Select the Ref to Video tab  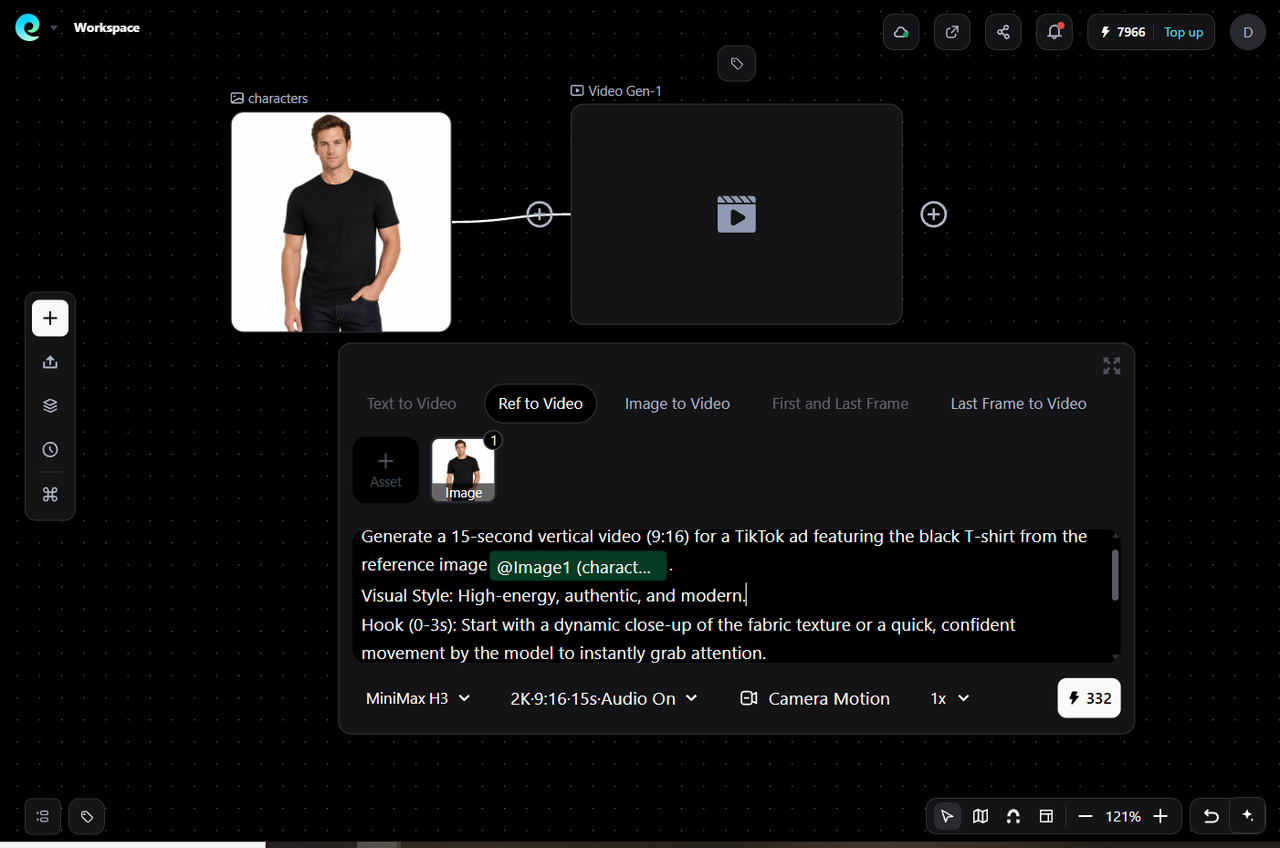[x=540, y=404]
